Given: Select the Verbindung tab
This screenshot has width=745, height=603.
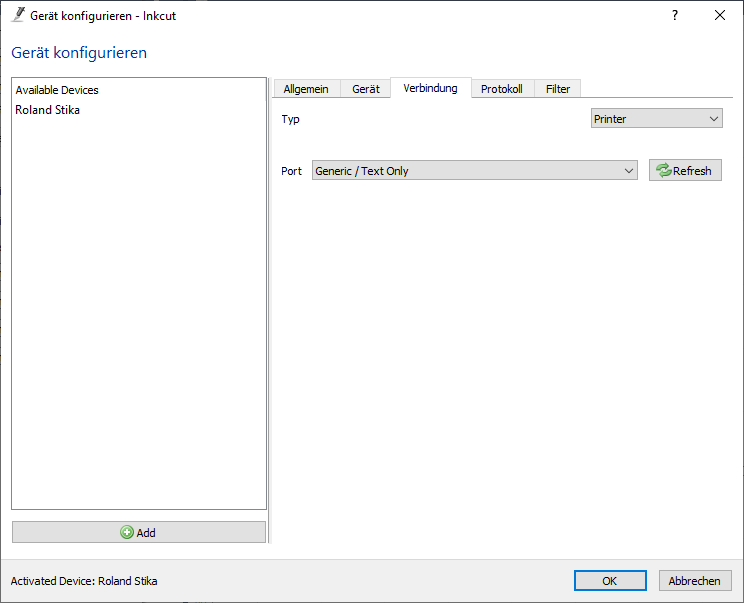Looking at the screenshot, I should [430, 88].
